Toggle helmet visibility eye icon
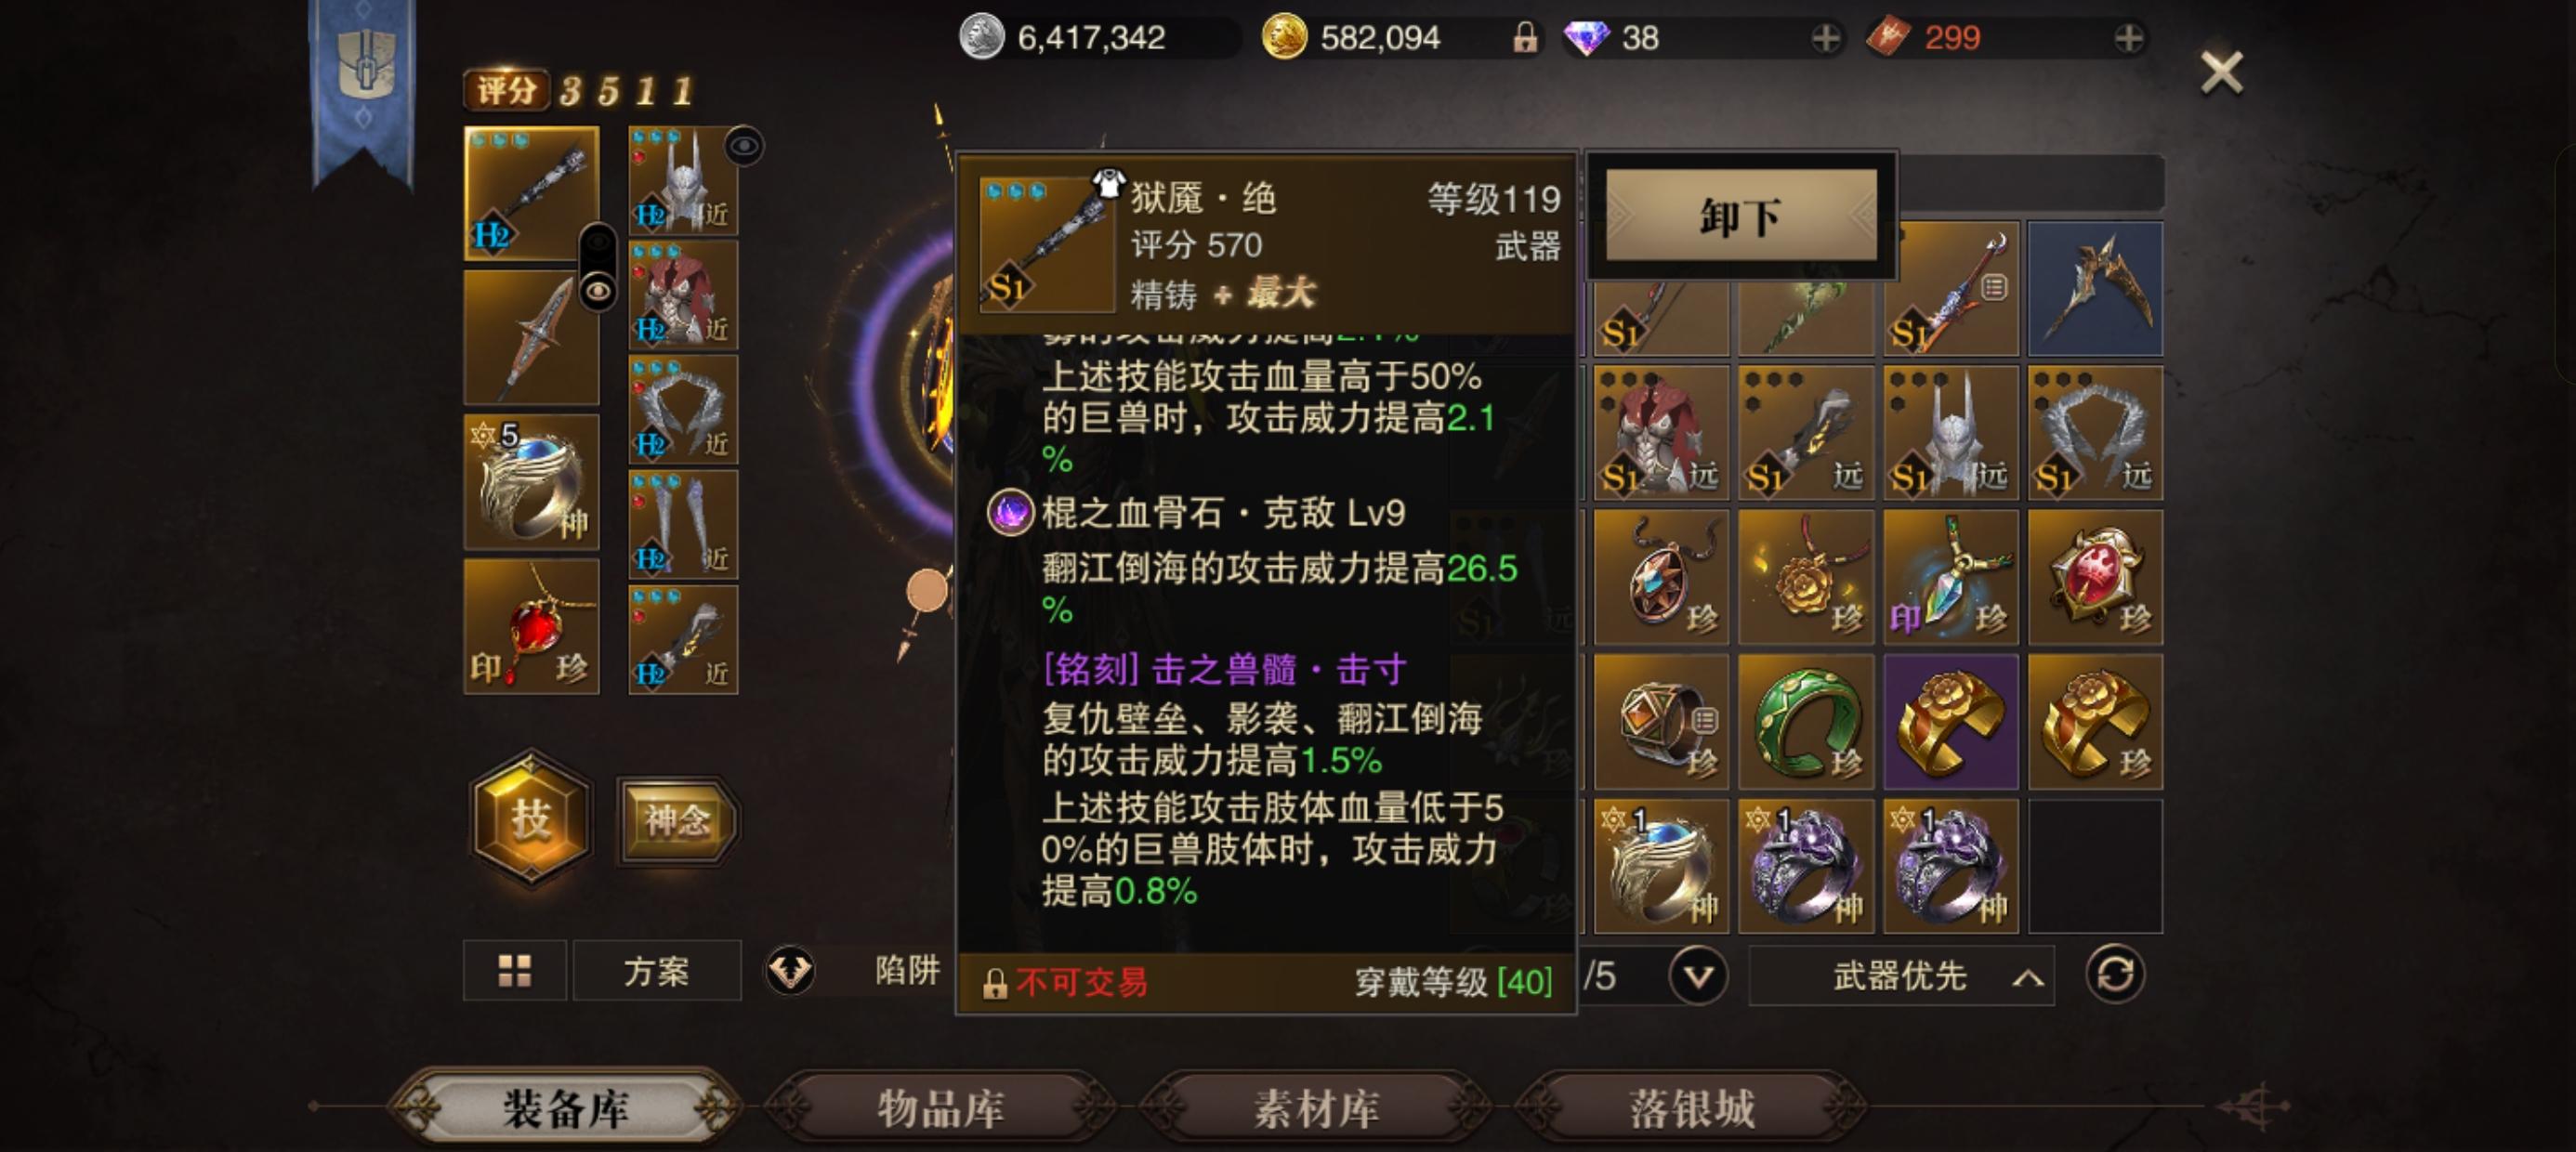The height and width of the screenshot is (1152, 2576). click(x=744, y=147)
